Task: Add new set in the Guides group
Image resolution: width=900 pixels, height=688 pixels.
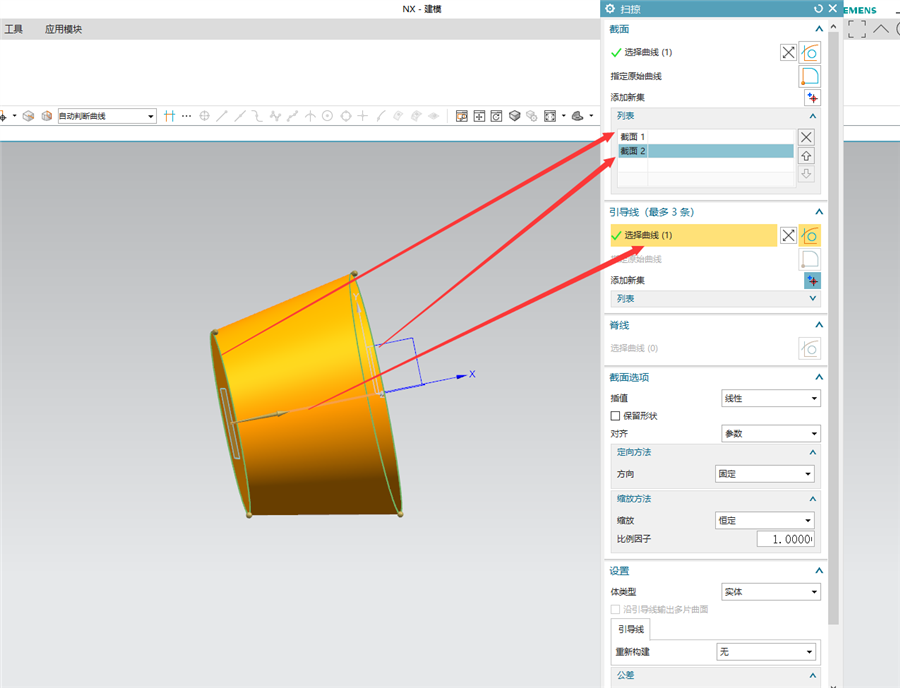Action: (x=812, y=281)
